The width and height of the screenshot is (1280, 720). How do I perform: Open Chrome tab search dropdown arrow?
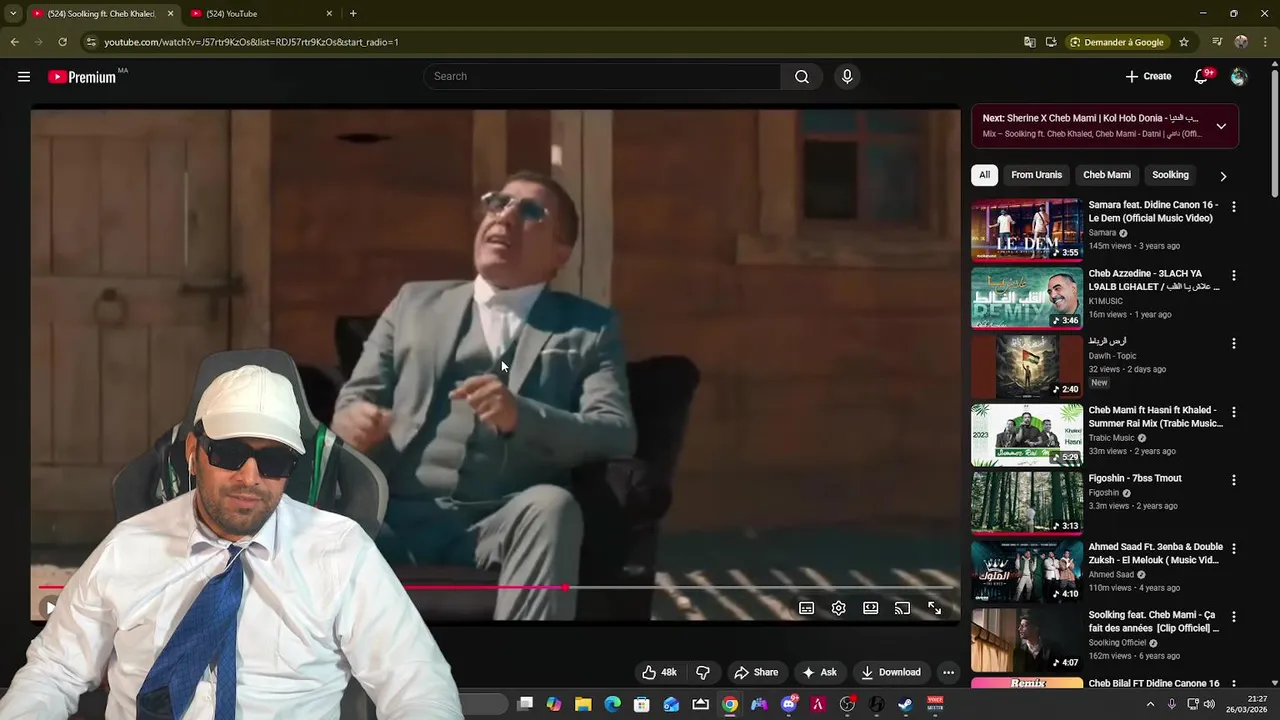click(x=13, y=13)
